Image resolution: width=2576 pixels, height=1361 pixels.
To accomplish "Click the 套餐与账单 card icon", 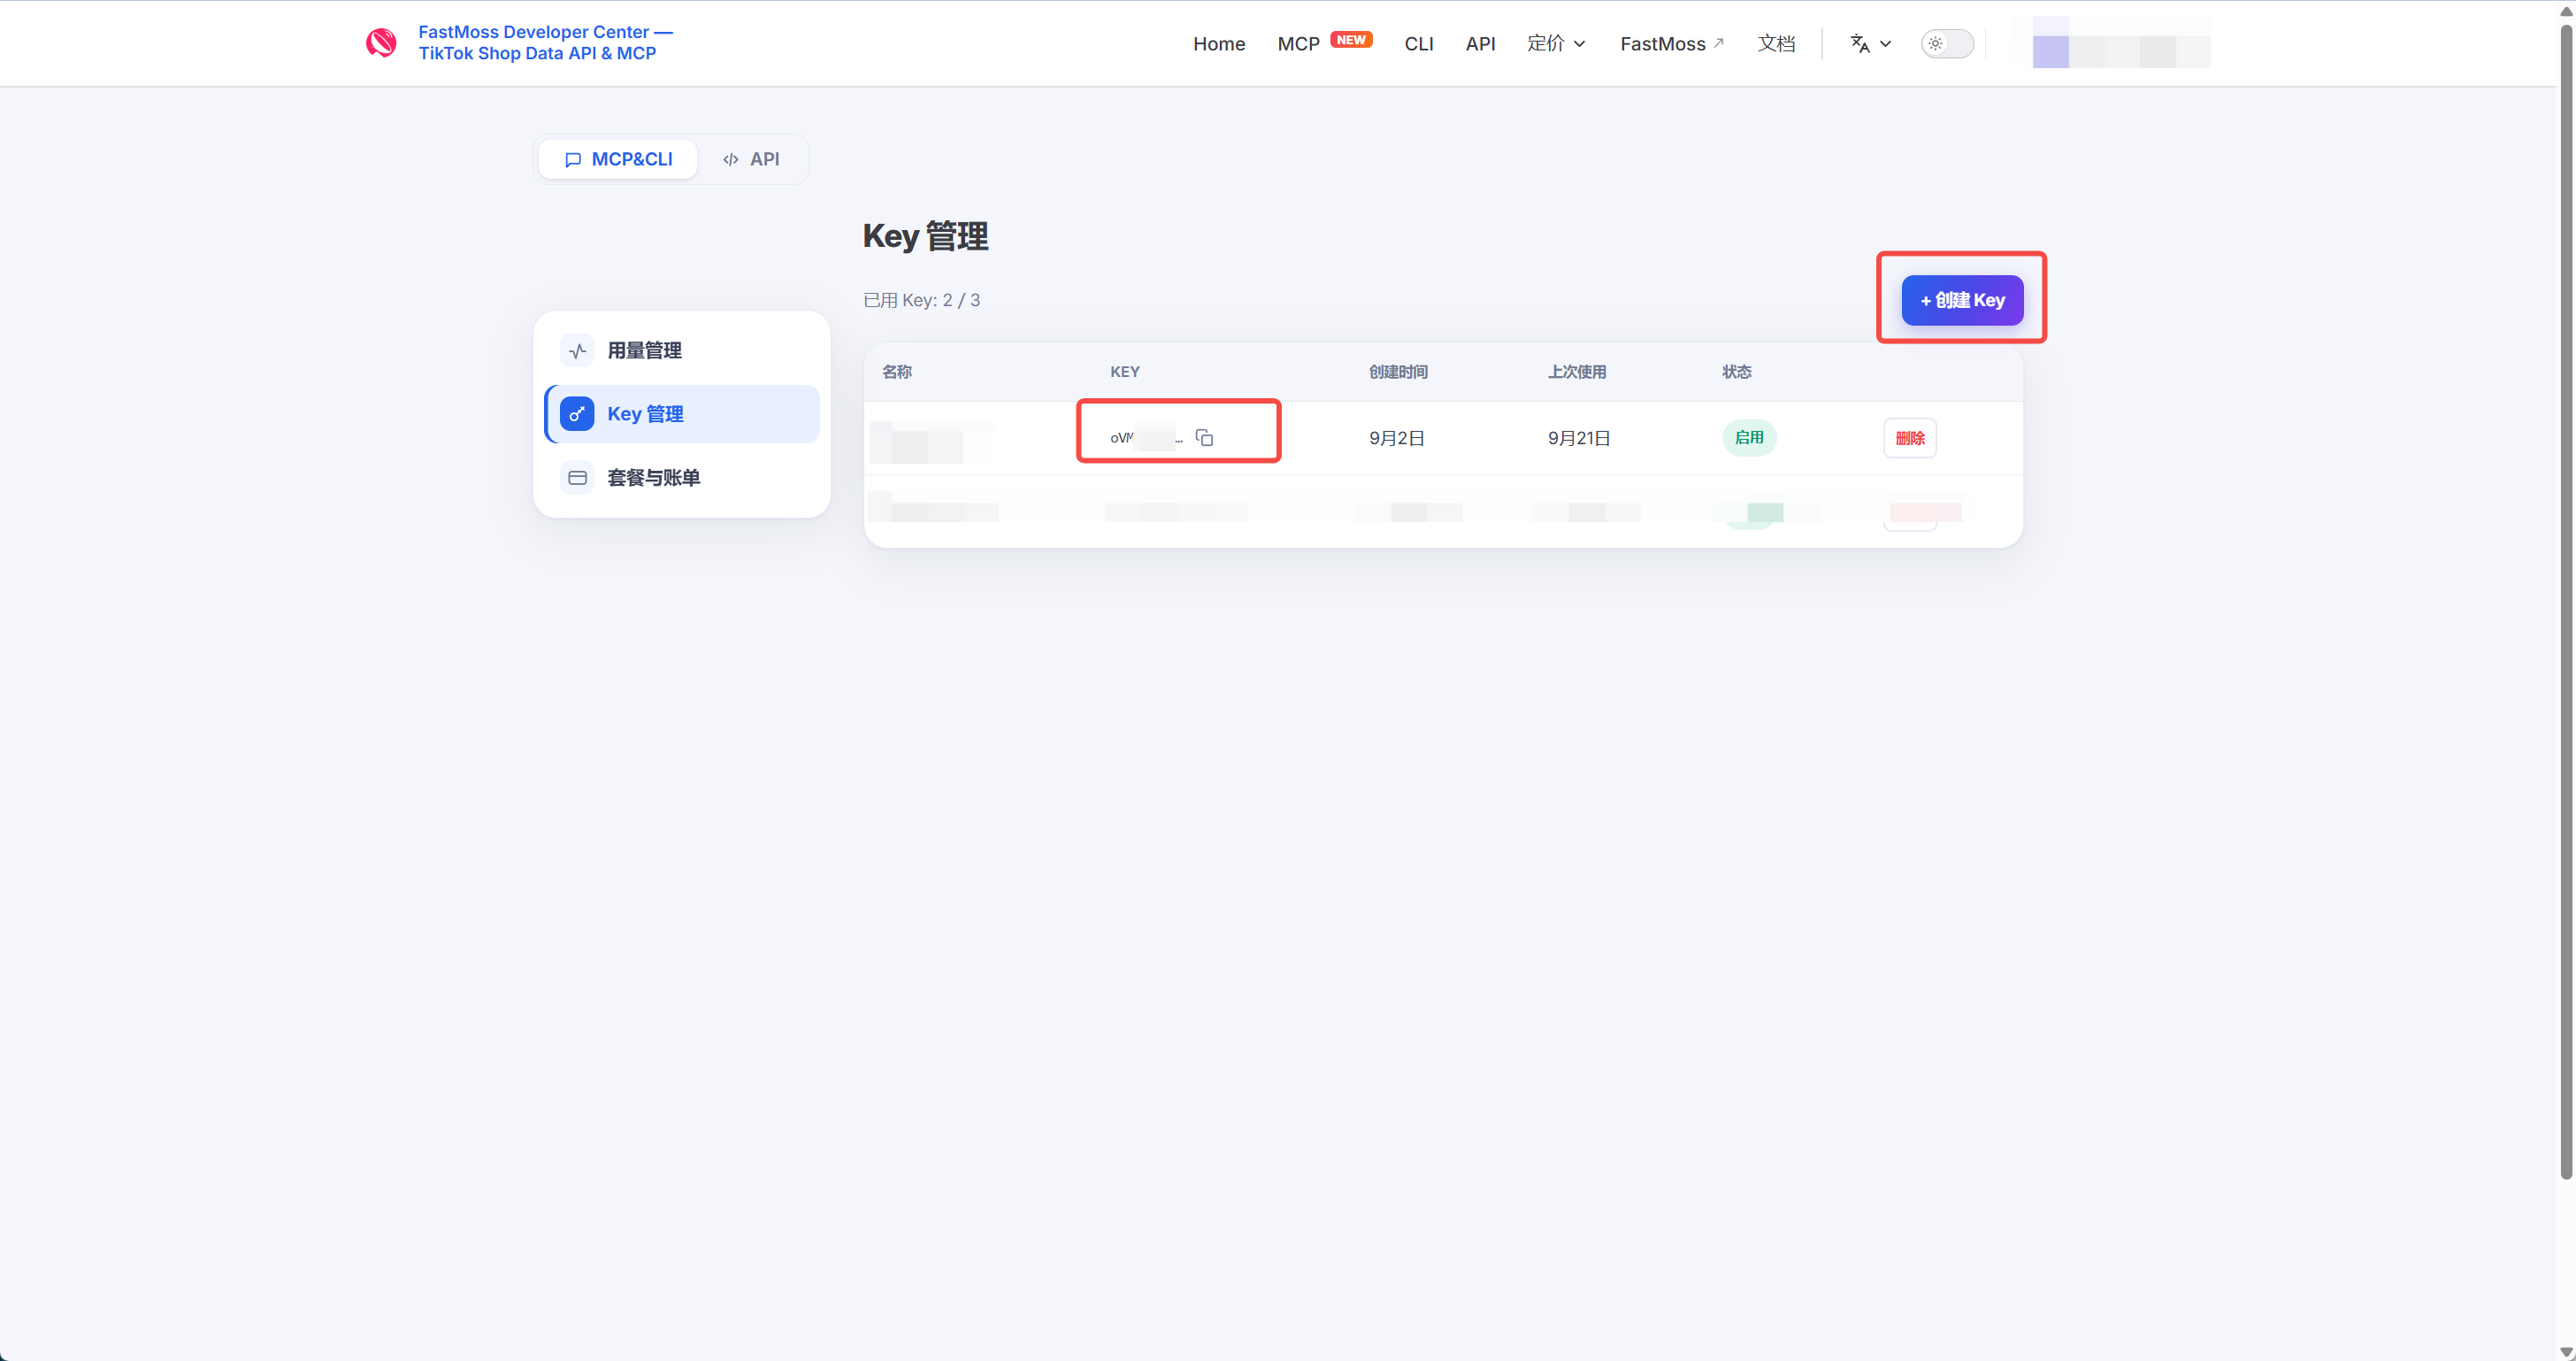I will click(577, 478).
